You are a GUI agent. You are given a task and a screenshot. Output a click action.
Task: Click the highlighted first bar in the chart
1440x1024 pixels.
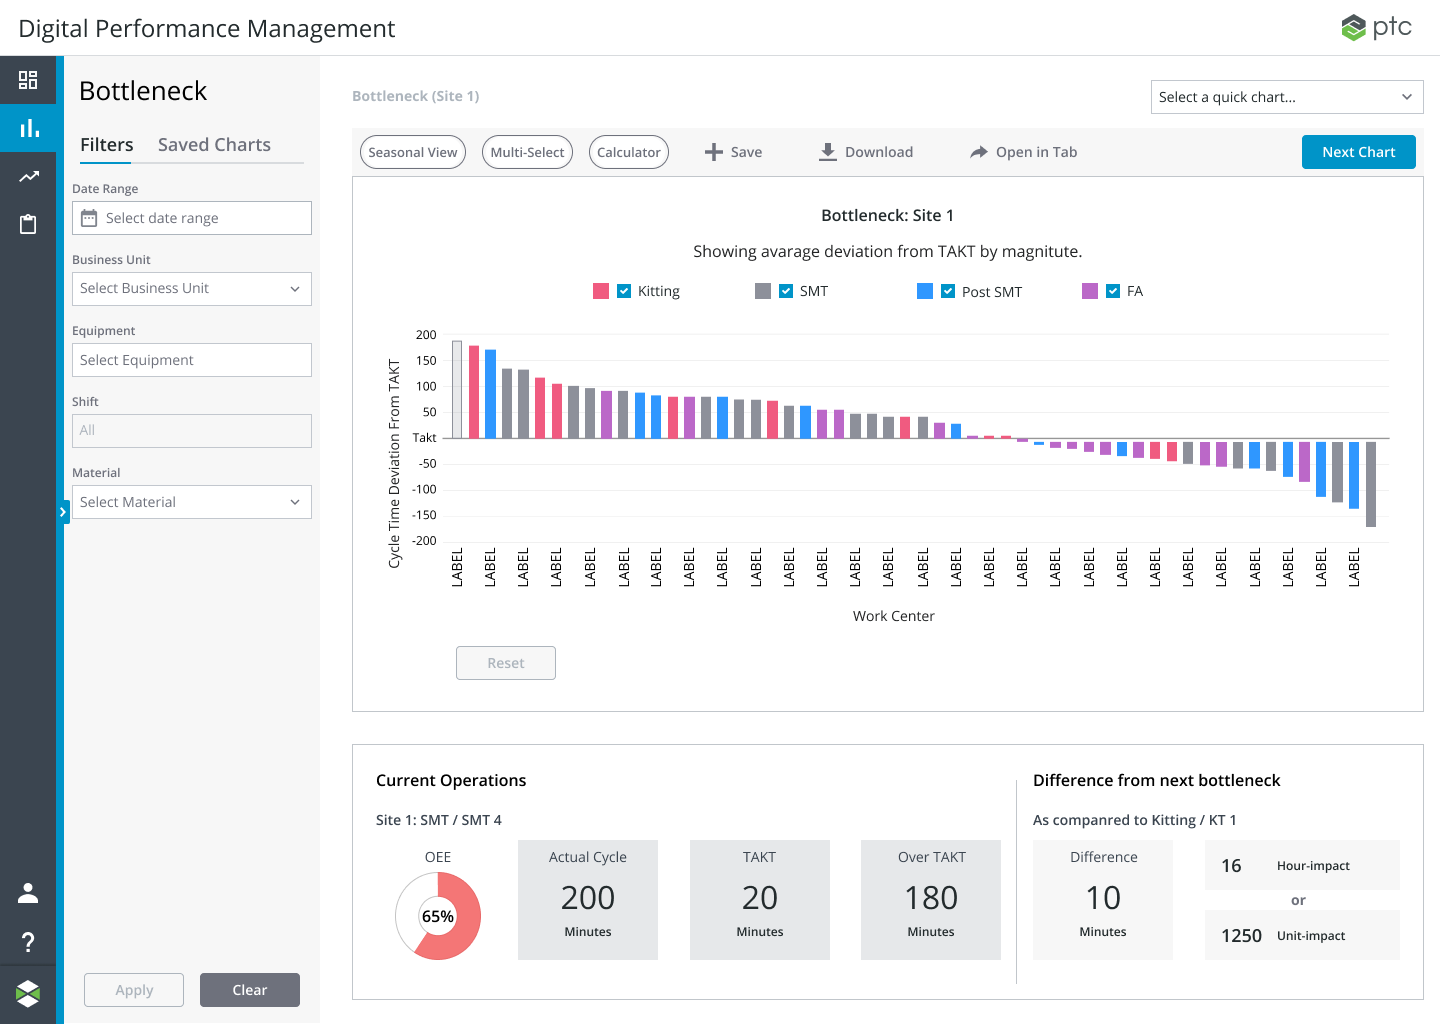coord(457,390)
